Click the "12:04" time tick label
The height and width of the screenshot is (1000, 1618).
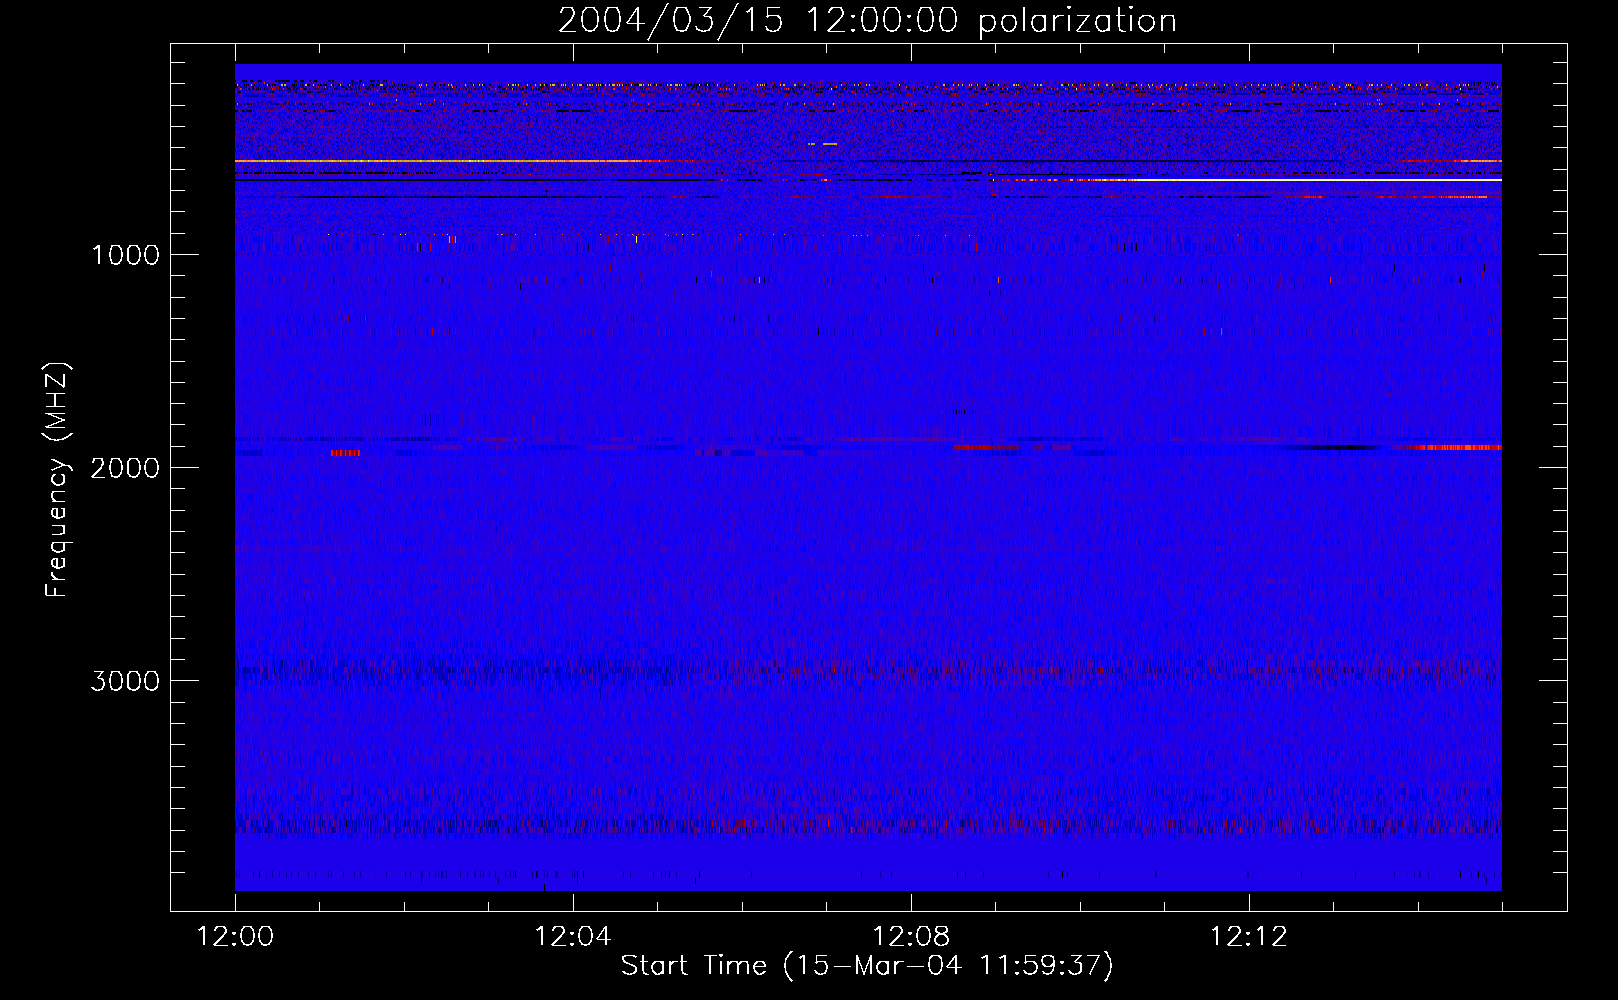pyautogui.click(x=573, y=937)
